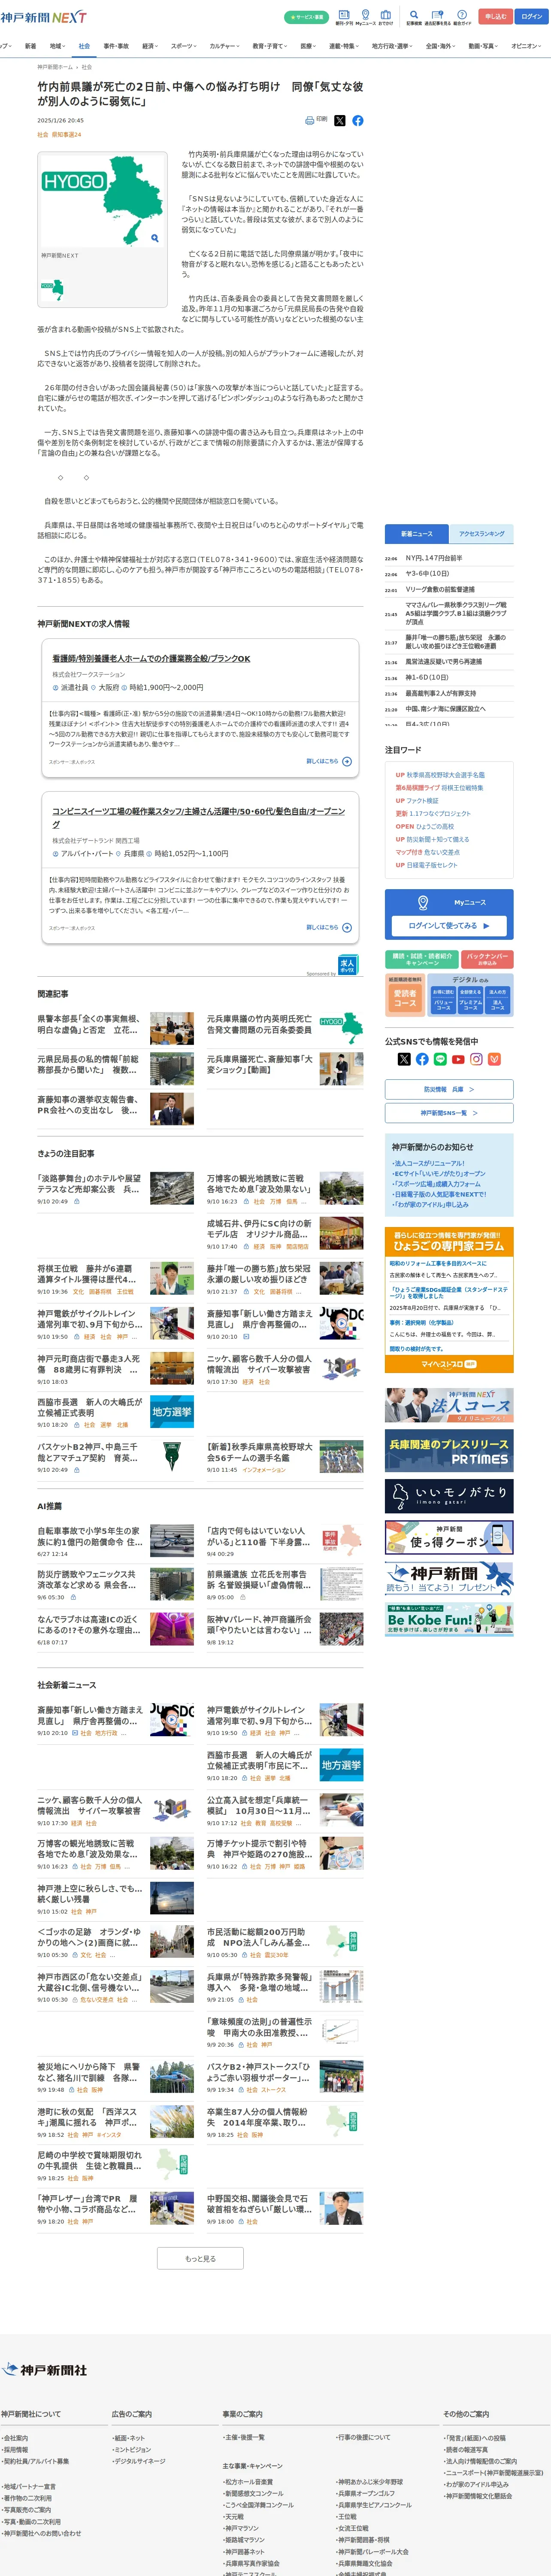The width and height of the screenshot is (551, 2576).
Task: Open the official Instagram account icon
Action: pyautogui.click(x=476, y=1059)
